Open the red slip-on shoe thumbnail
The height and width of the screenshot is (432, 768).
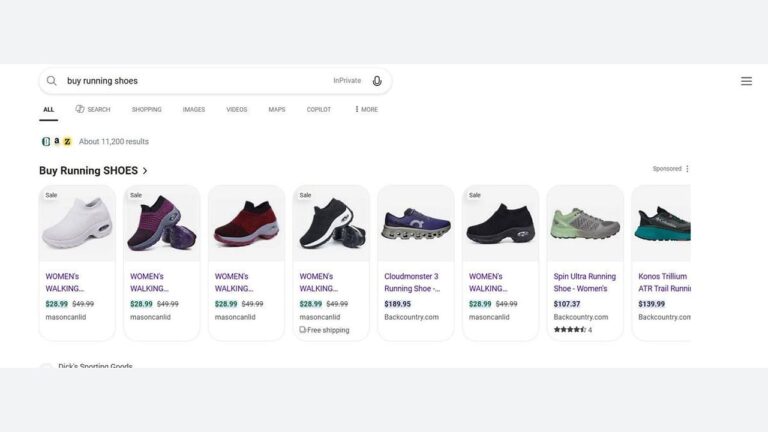coord(246,223)
